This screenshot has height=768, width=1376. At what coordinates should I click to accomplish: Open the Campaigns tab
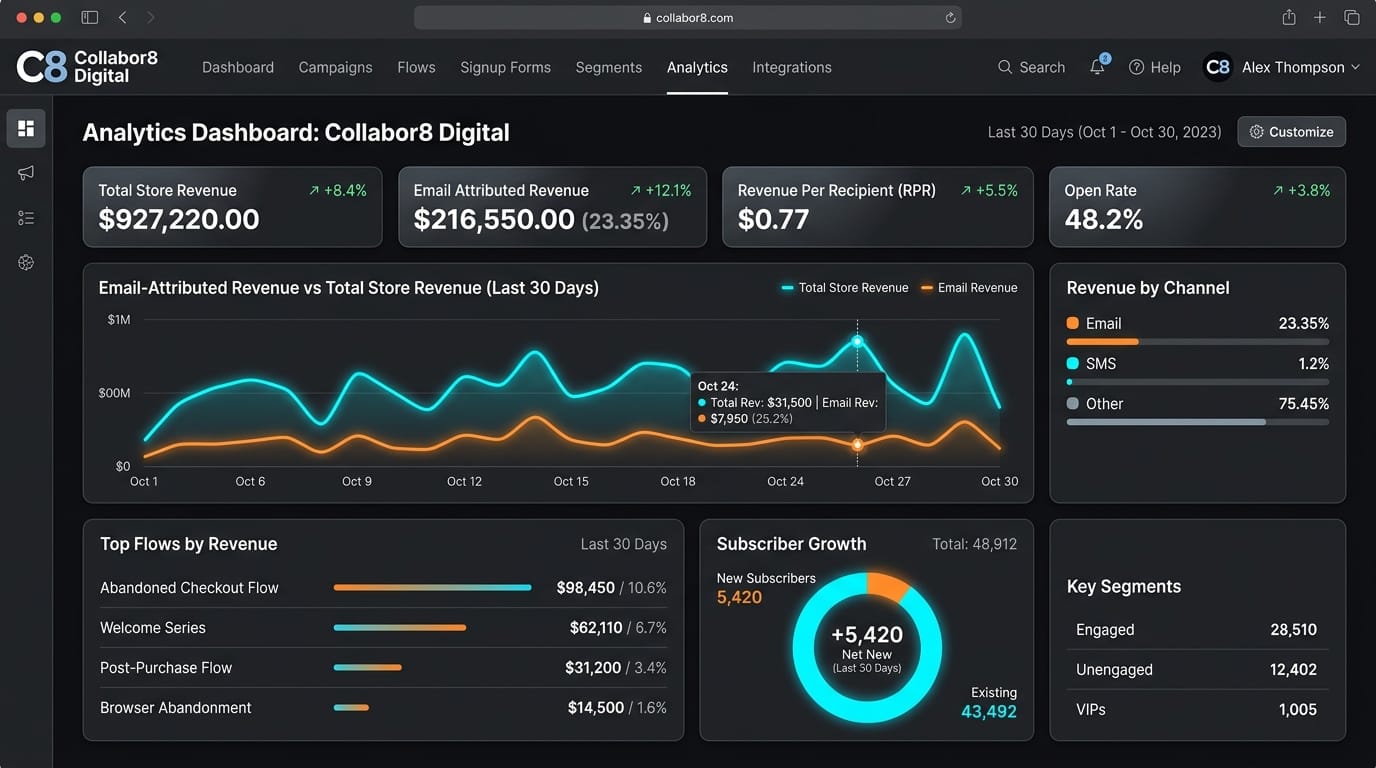(x=335, y=67)
